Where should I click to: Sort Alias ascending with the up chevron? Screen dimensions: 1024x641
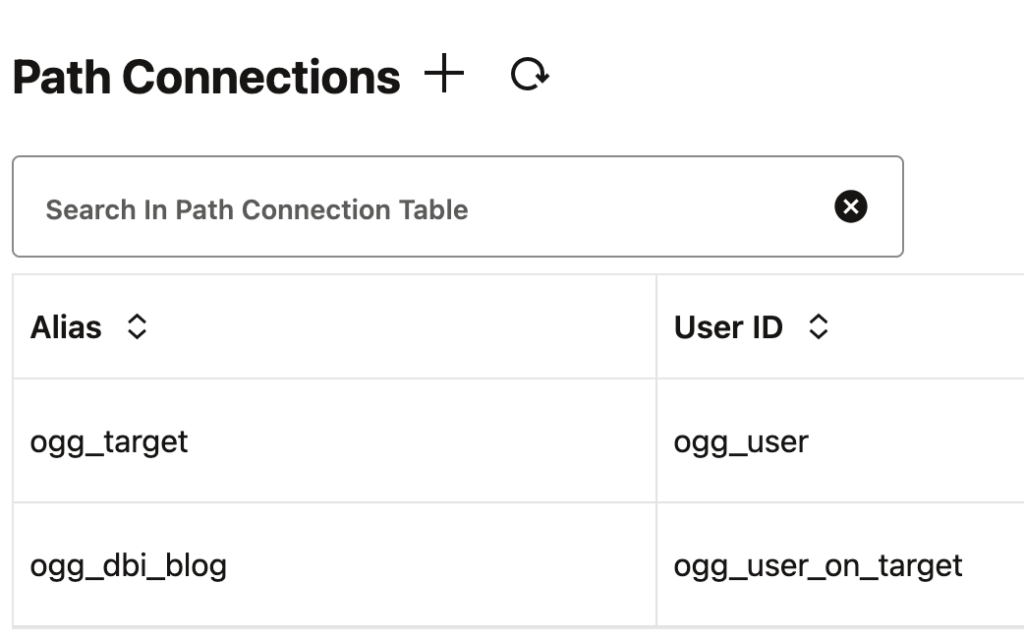point(136,319)
